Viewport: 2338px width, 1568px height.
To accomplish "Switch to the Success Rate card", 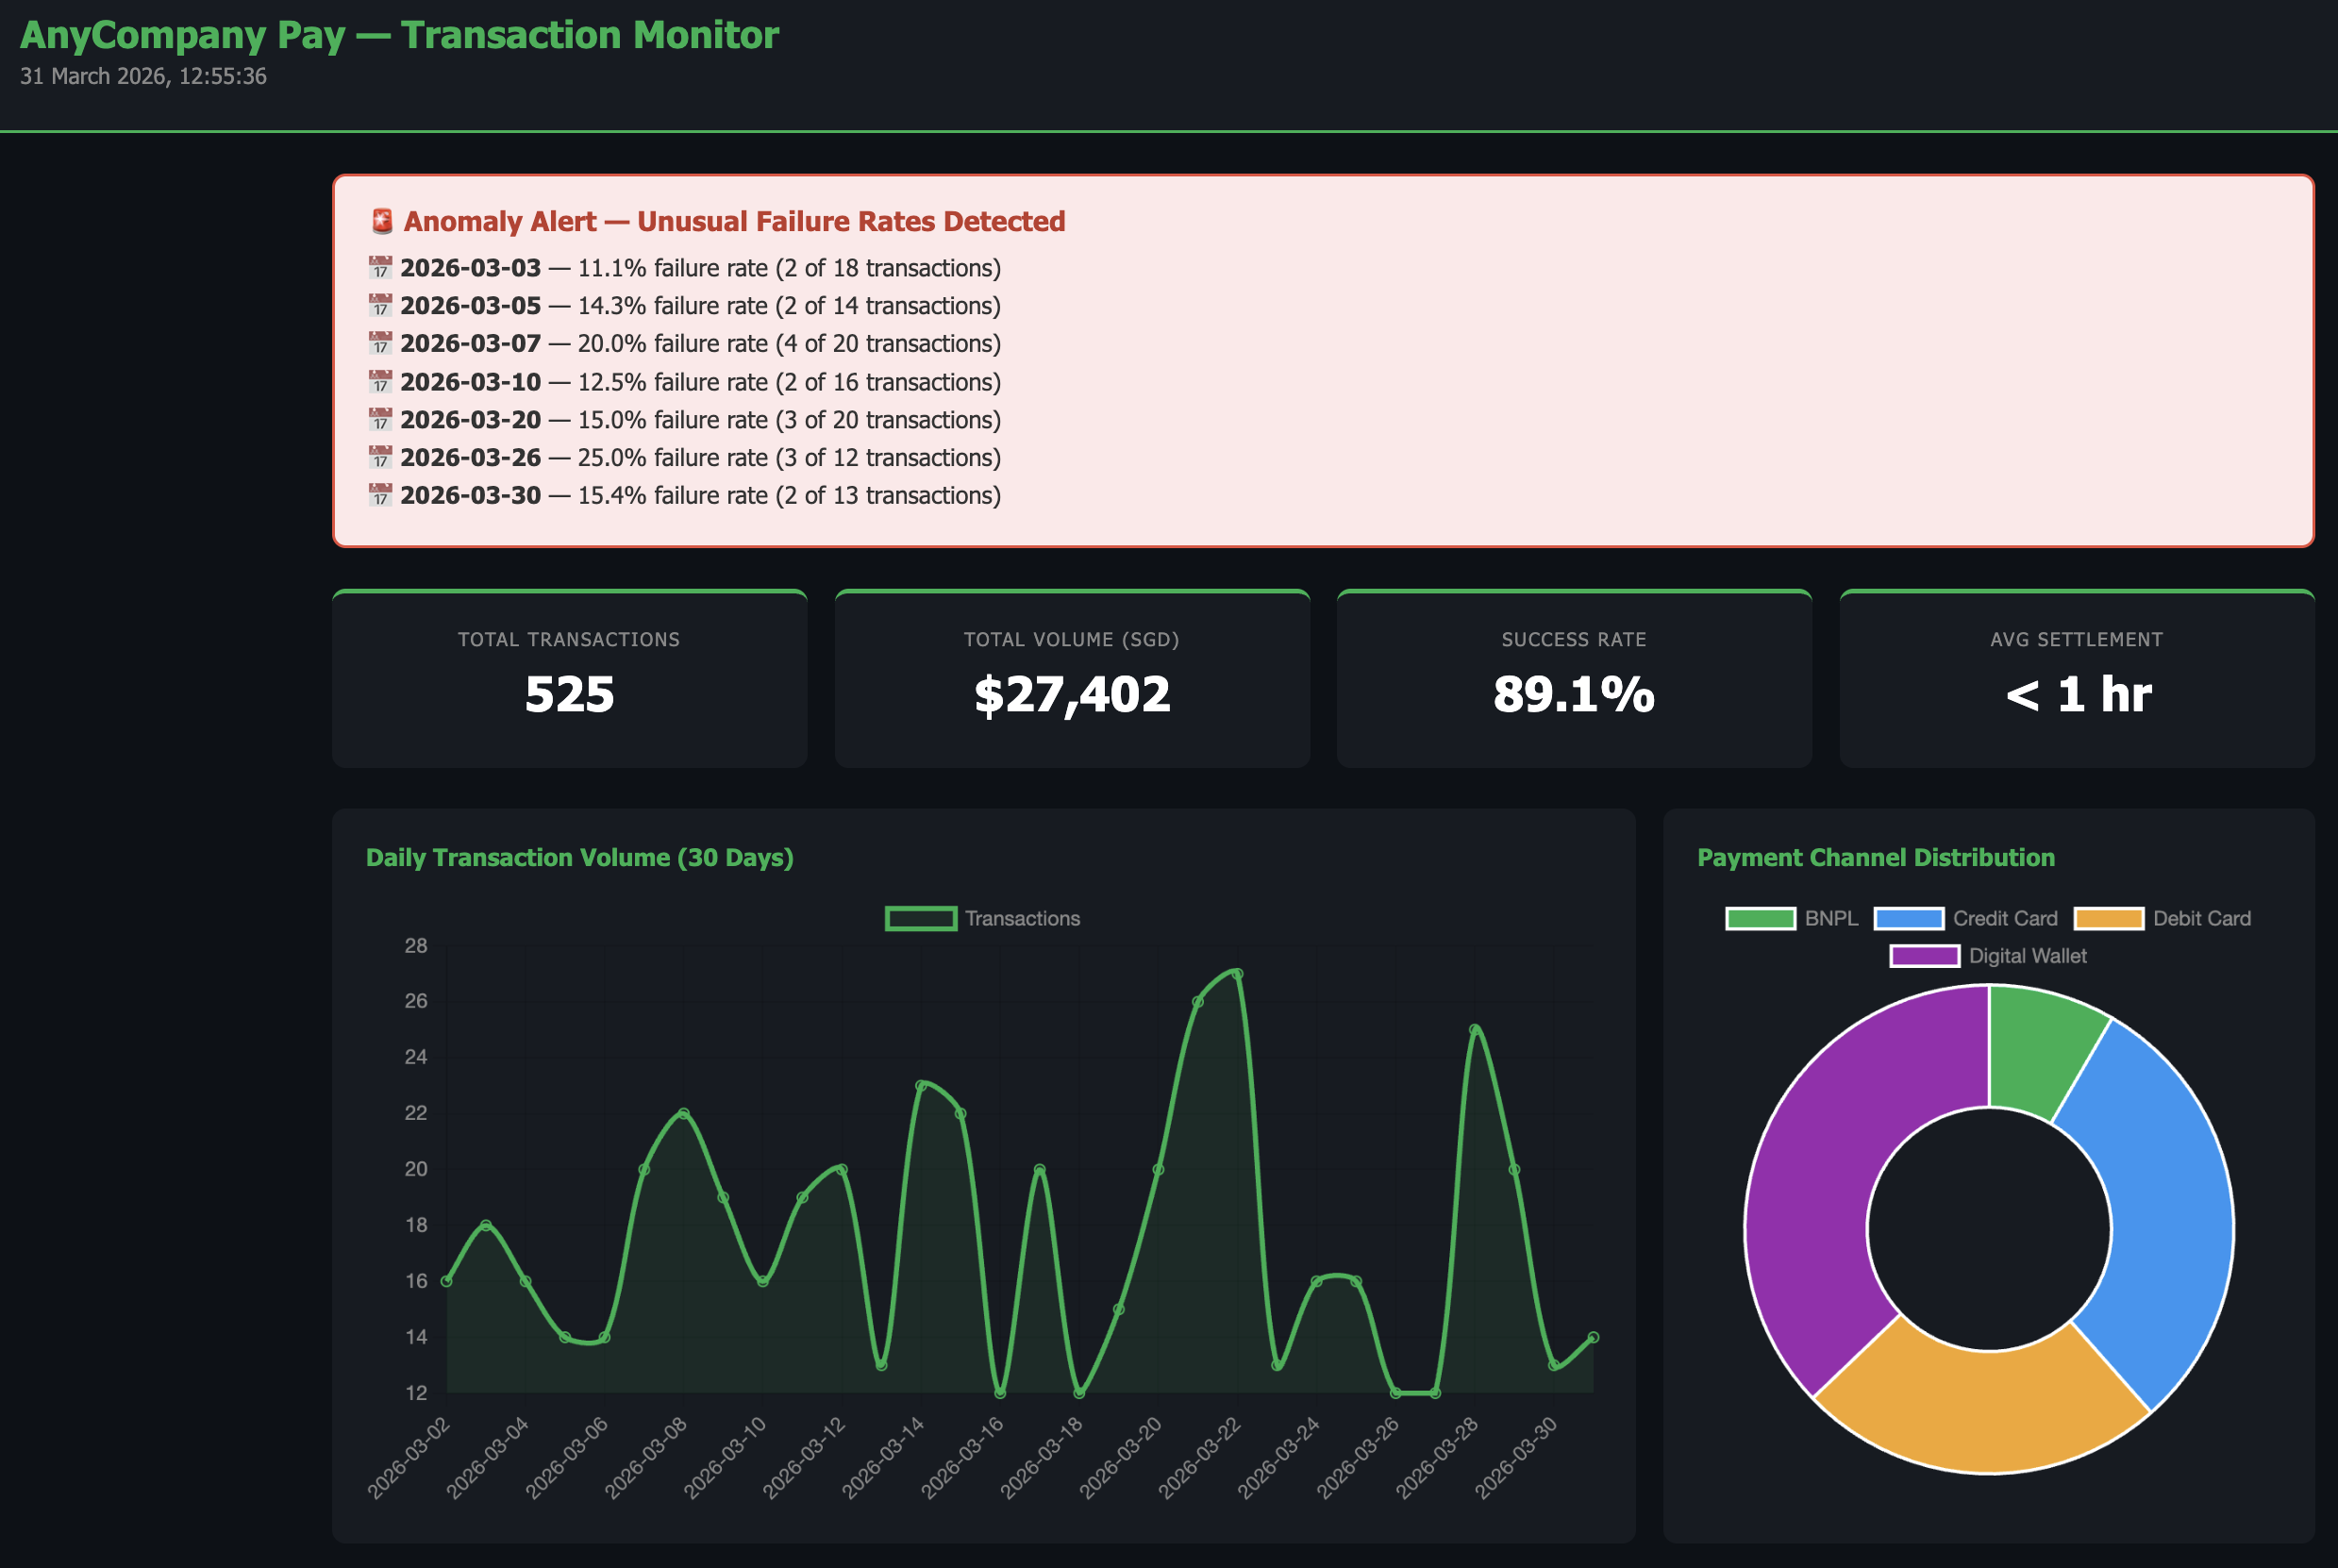I will [x=1573, y=678].
